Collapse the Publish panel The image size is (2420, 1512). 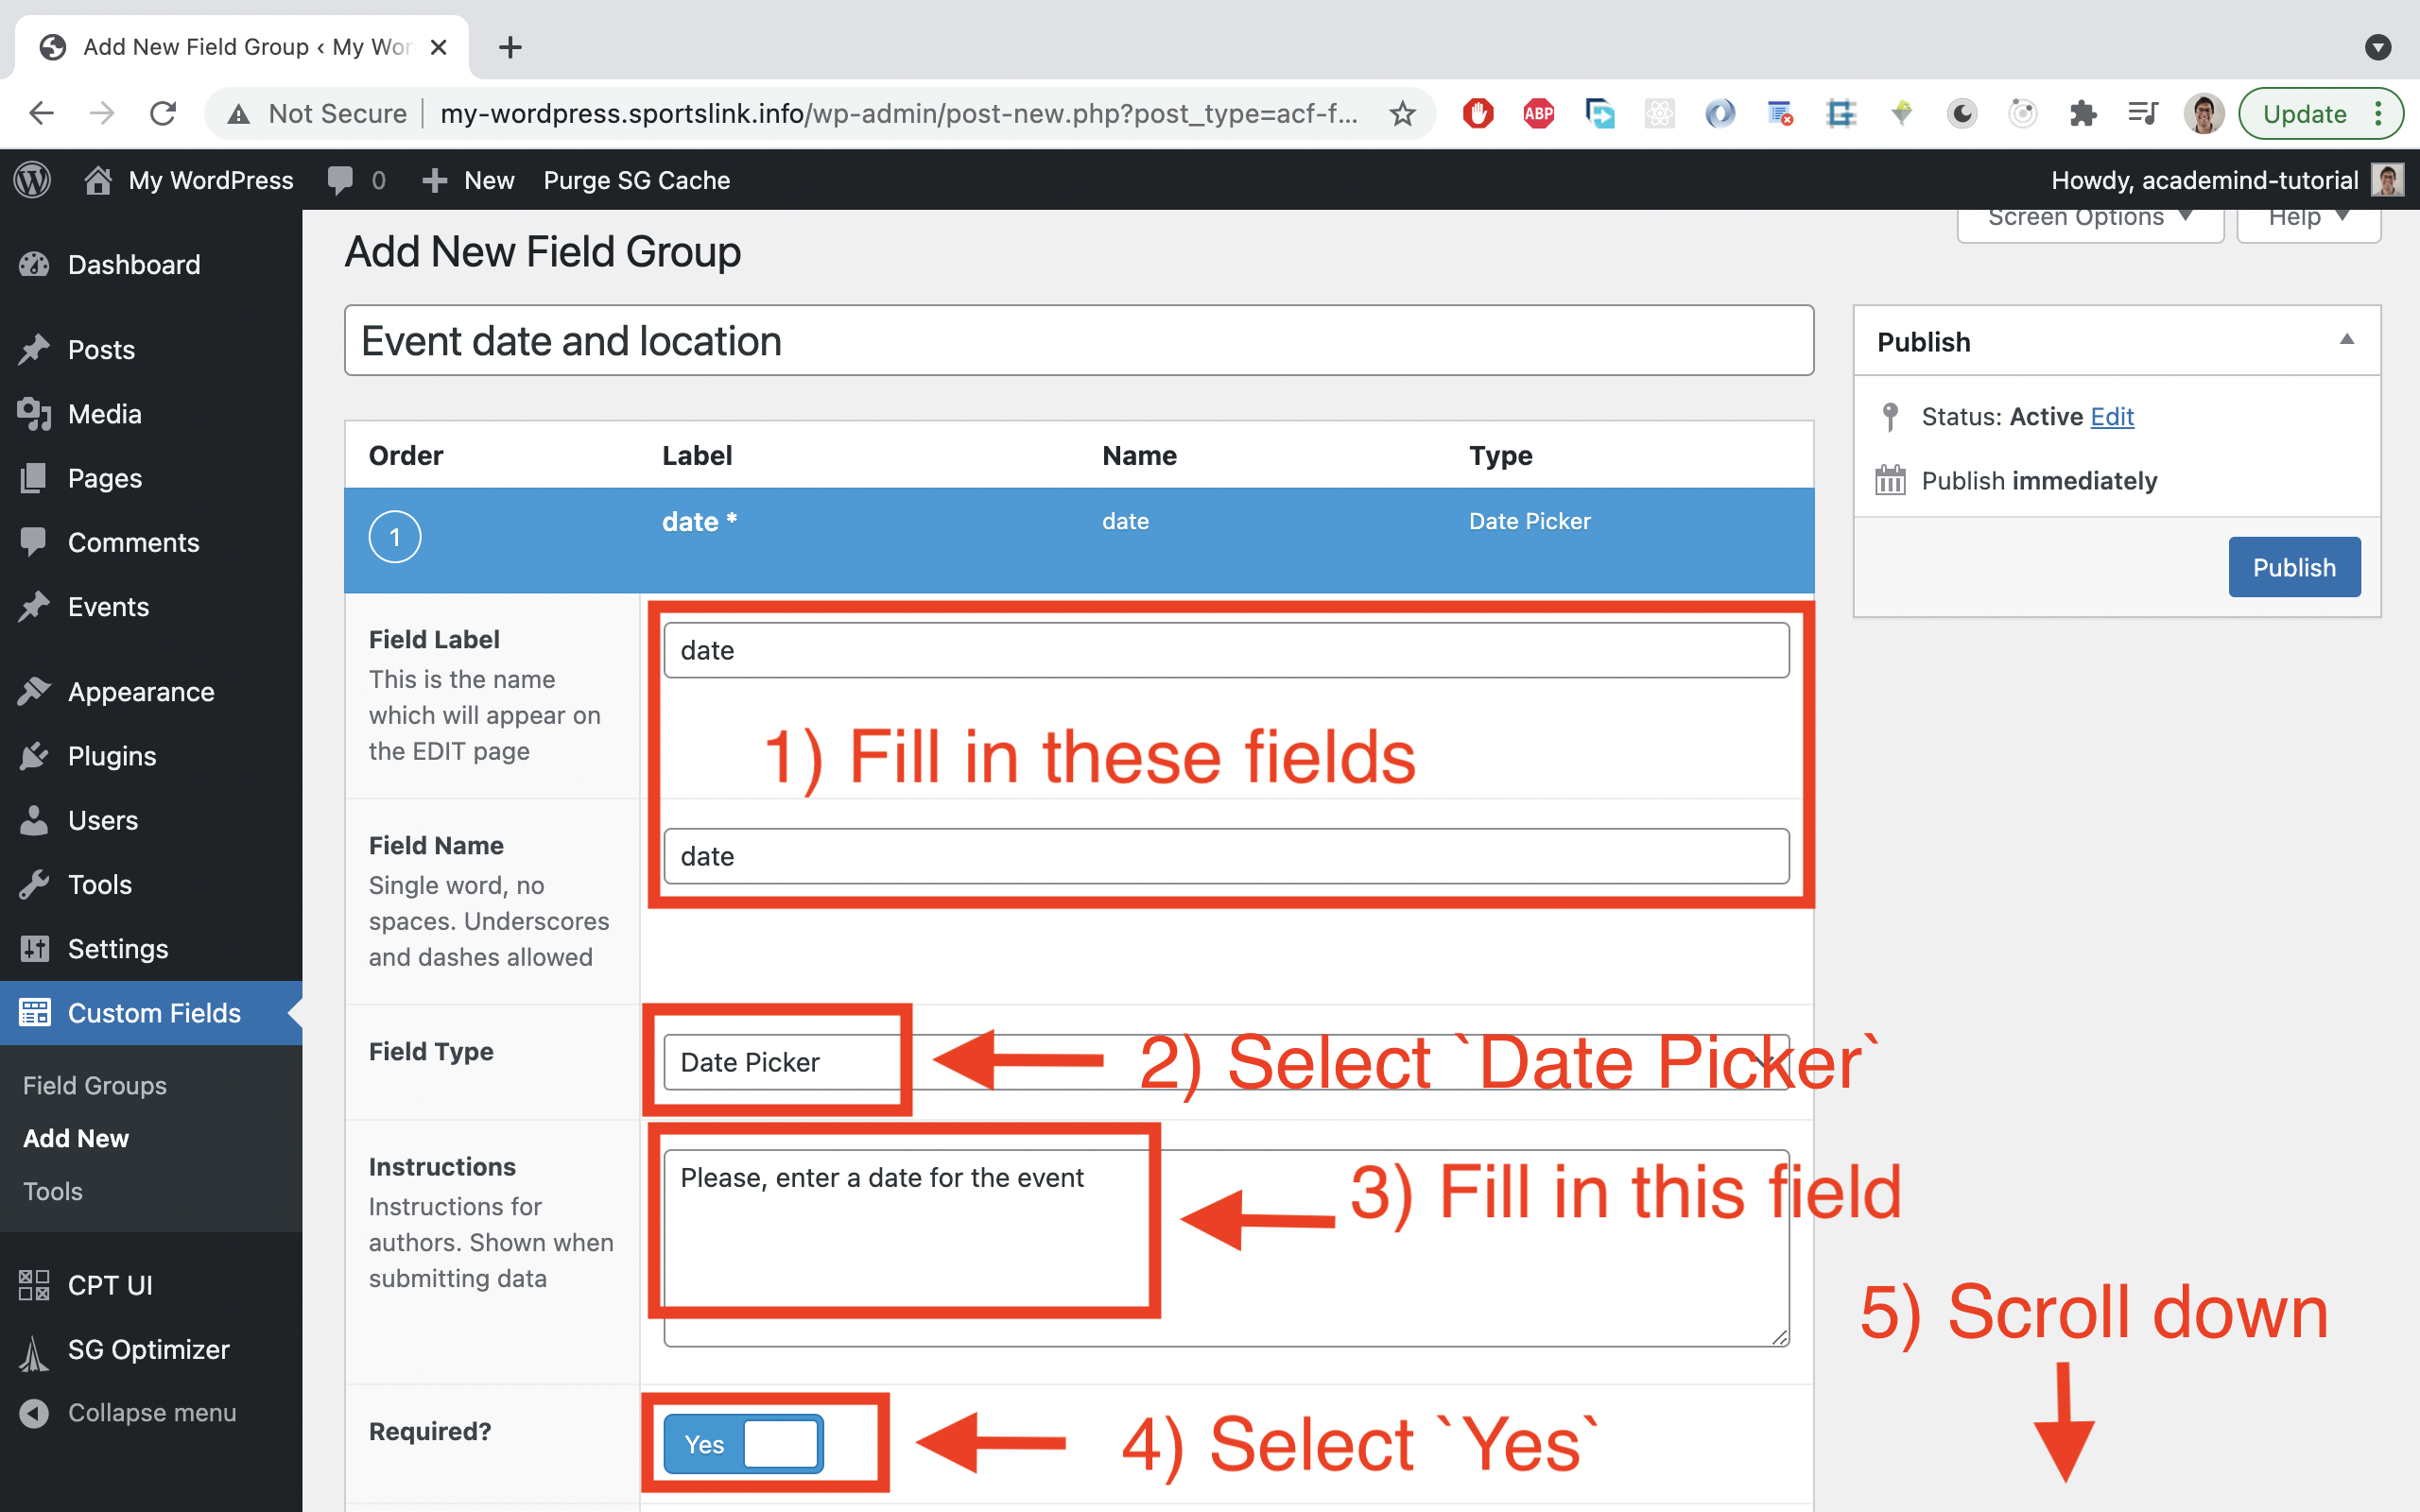pos(2349,340)
